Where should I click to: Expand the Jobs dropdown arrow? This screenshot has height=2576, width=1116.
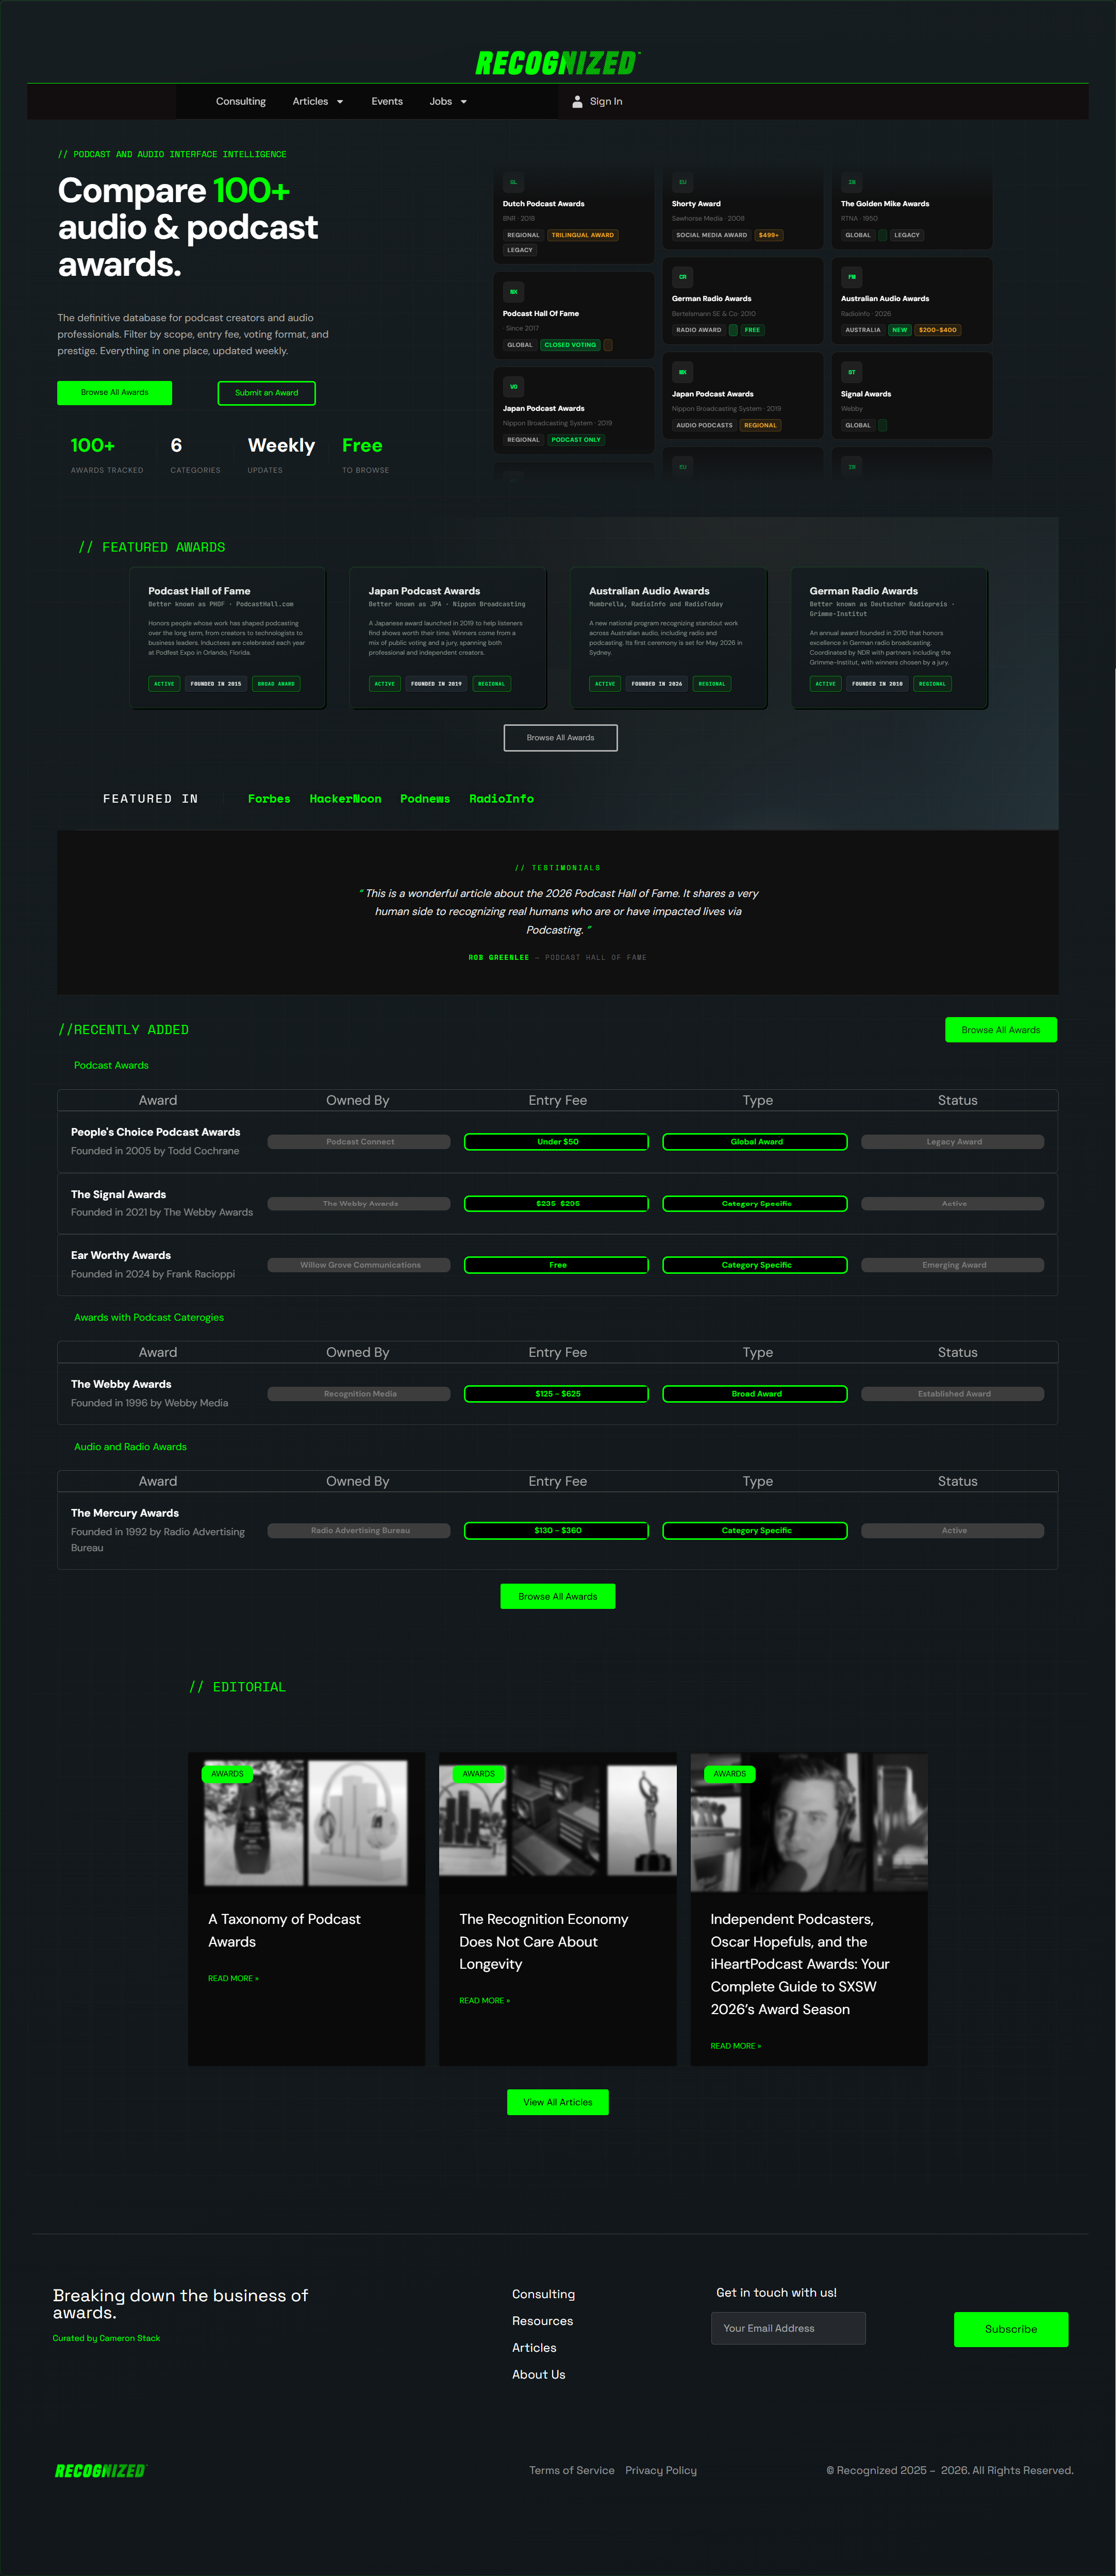click(464, 102)
